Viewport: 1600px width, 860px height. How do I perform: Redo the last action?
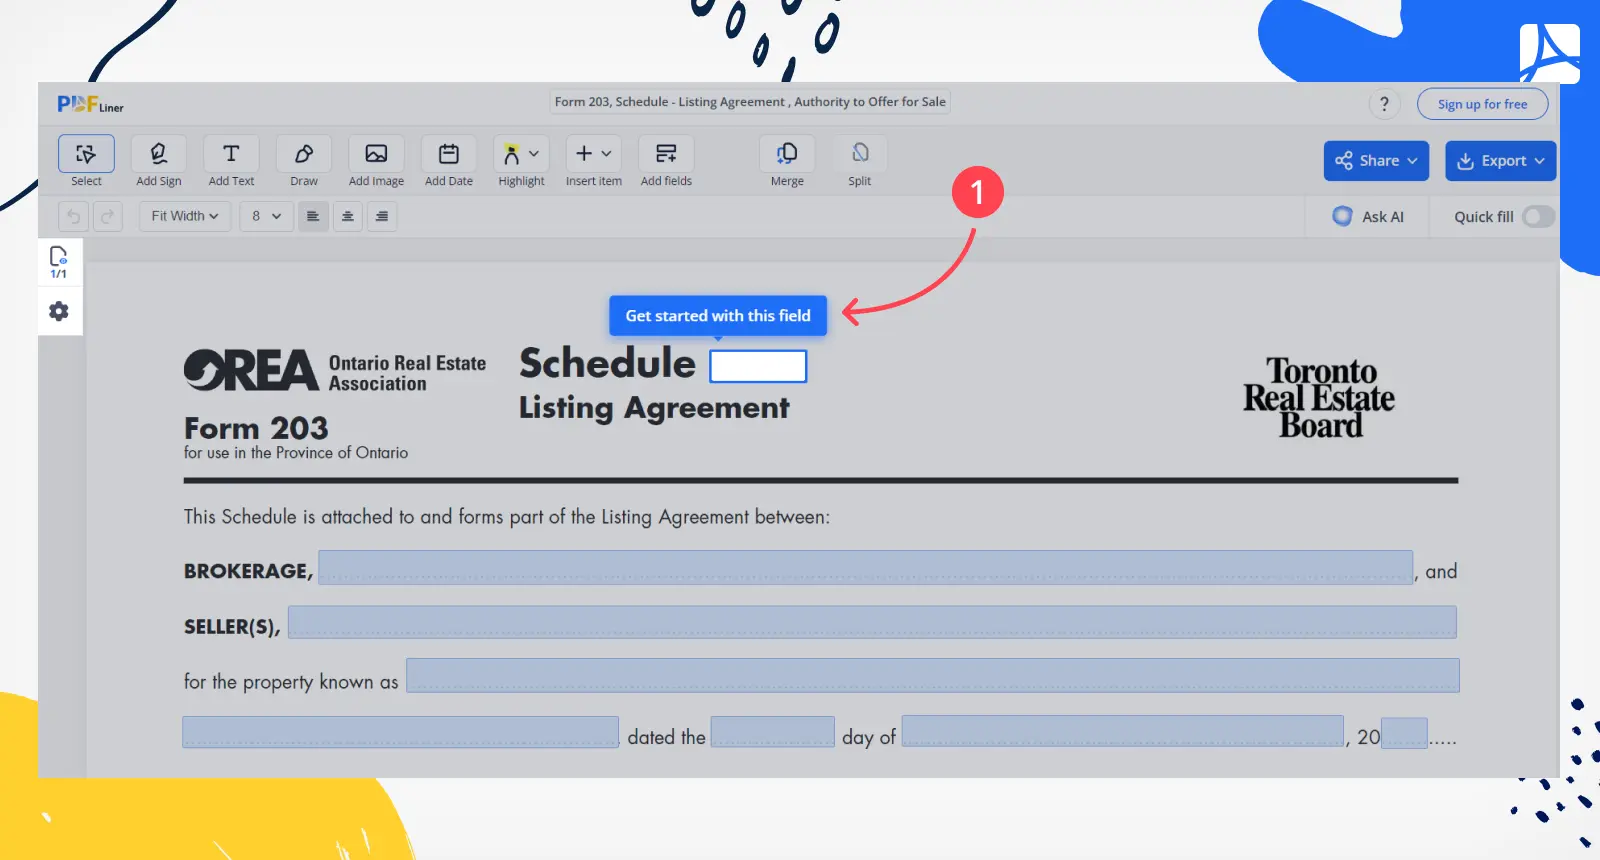point(108,216)
